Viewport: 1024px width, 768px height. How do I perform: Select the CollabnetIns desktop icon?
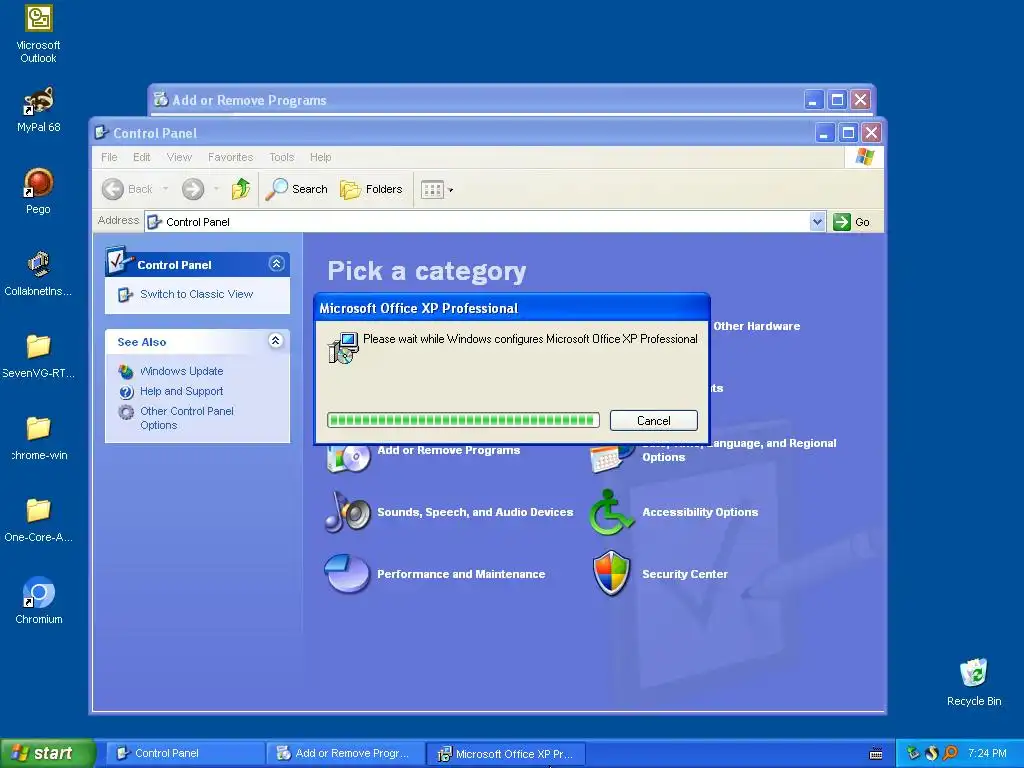pos(39,273)
